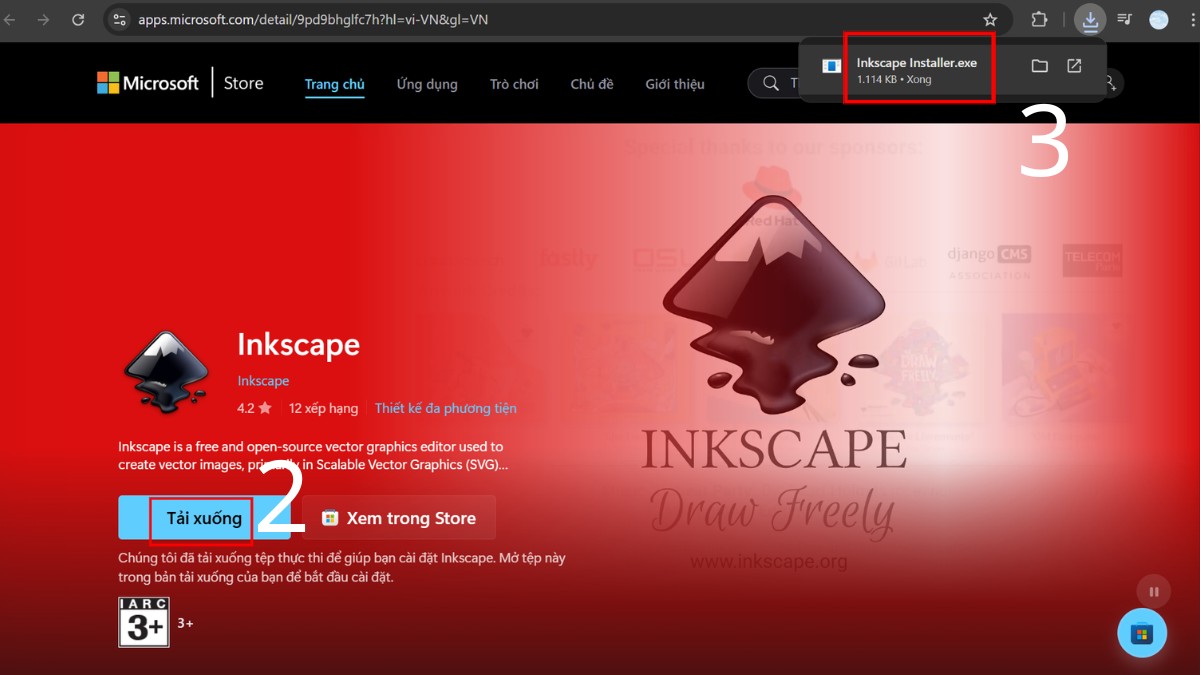Bookmark this page with the star icon
The height and width of the screenshot is (675, 1200).
pyautogui.click(x=989, y=19)
